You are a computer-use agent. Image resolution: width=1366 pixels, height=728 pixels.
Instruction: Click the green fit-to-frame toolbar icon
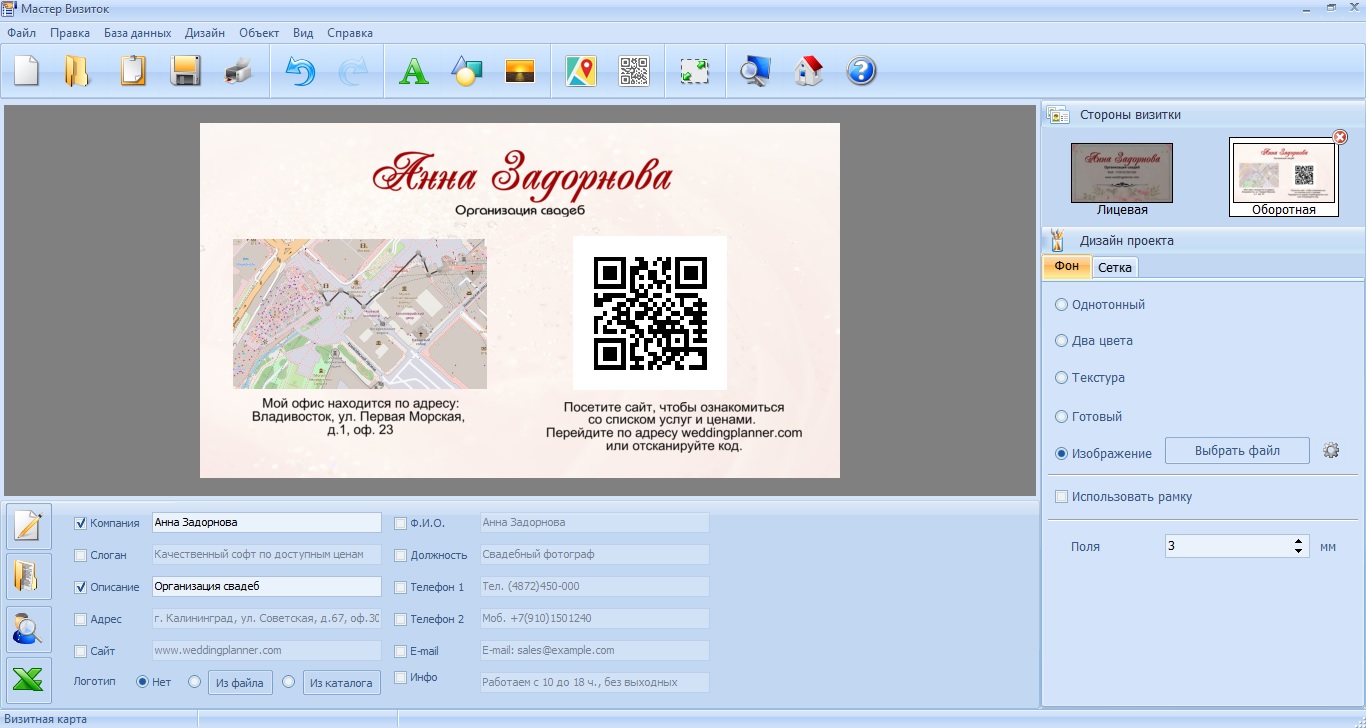pyautogui.click(x=695, y=71)
